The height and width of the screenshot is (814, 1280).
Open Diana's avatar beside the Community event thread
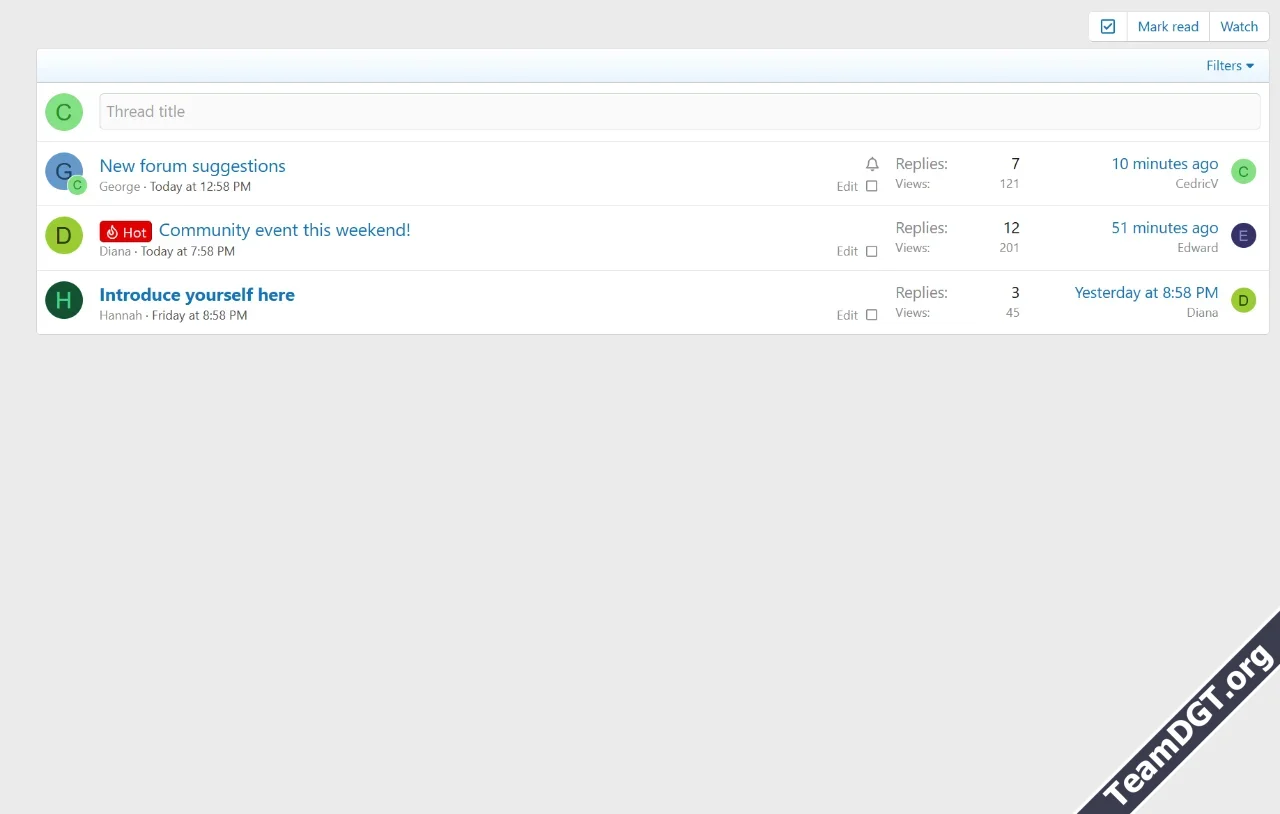[64, 236]
